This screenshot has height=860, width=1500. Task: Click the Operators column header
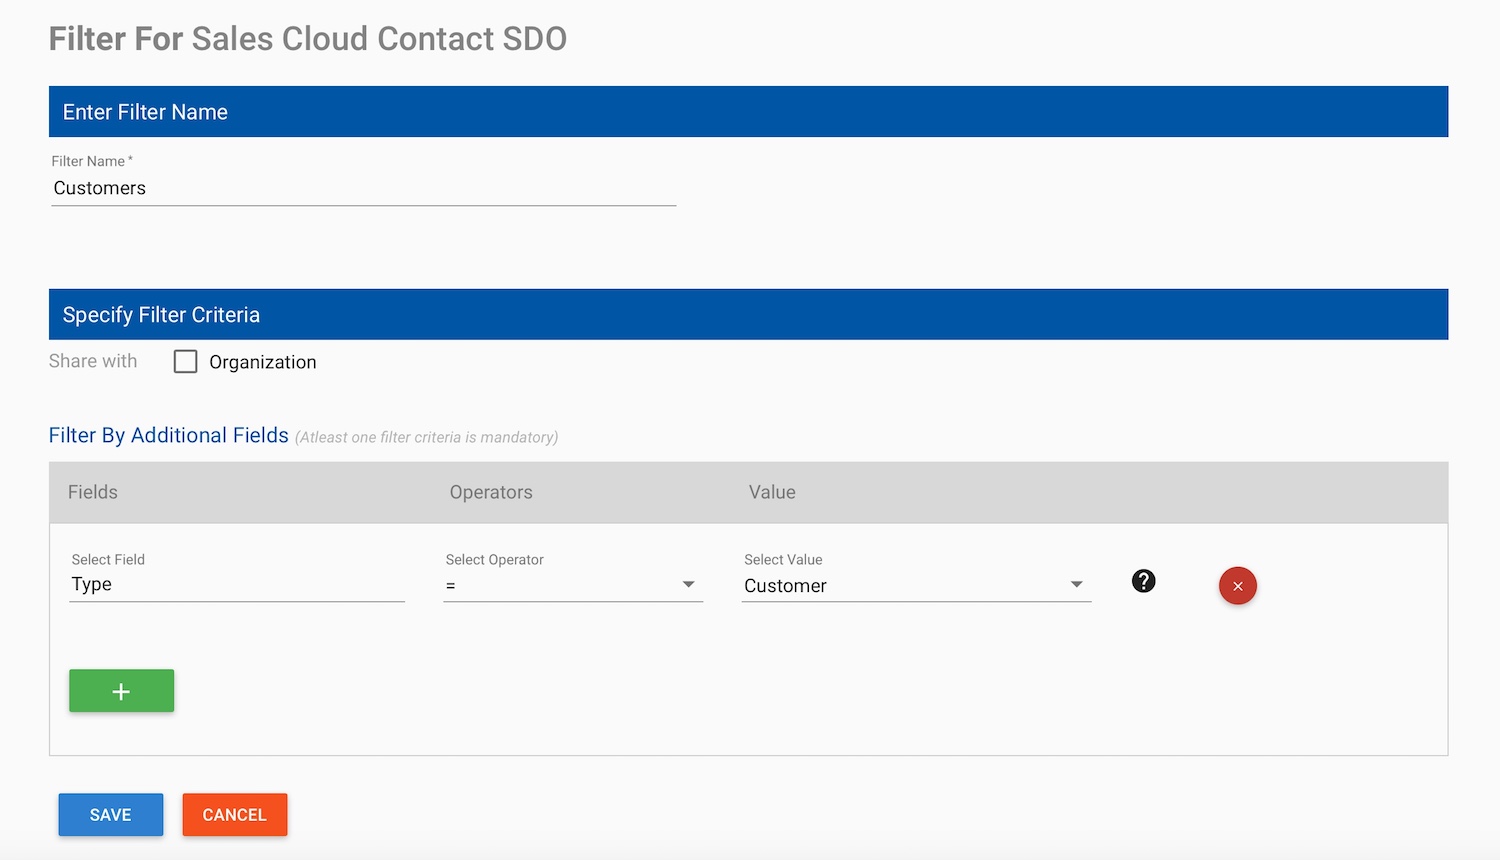(x=491, y=492)
